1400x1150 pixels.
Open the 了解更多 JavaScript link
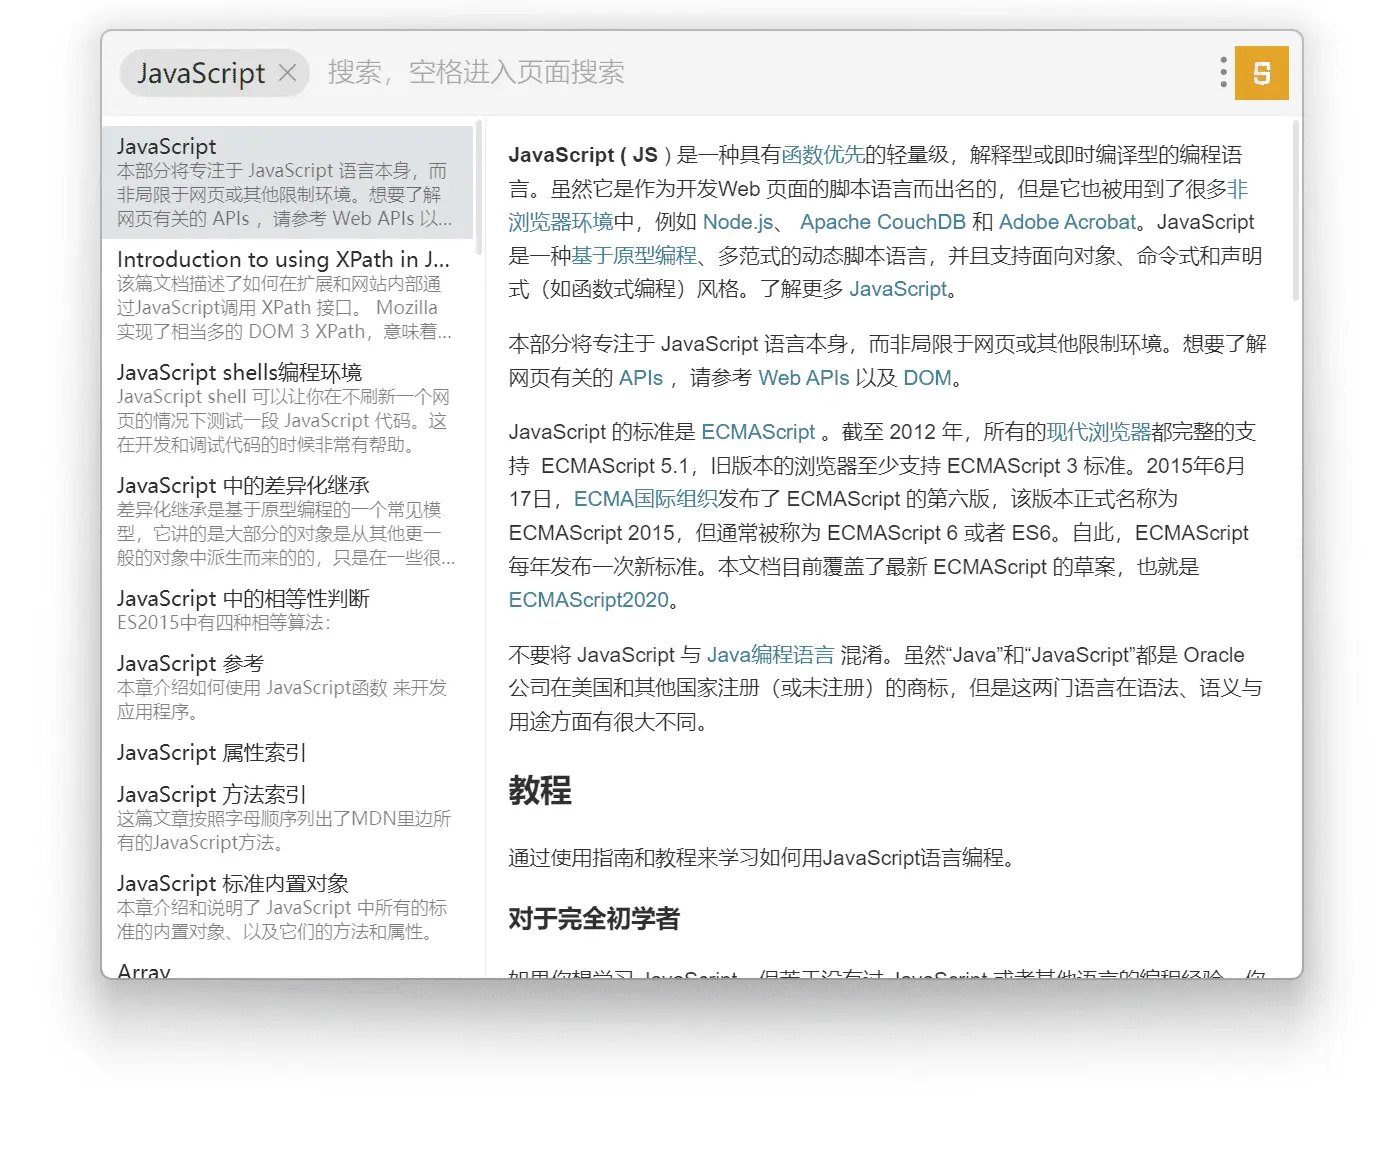pos(898,289)
